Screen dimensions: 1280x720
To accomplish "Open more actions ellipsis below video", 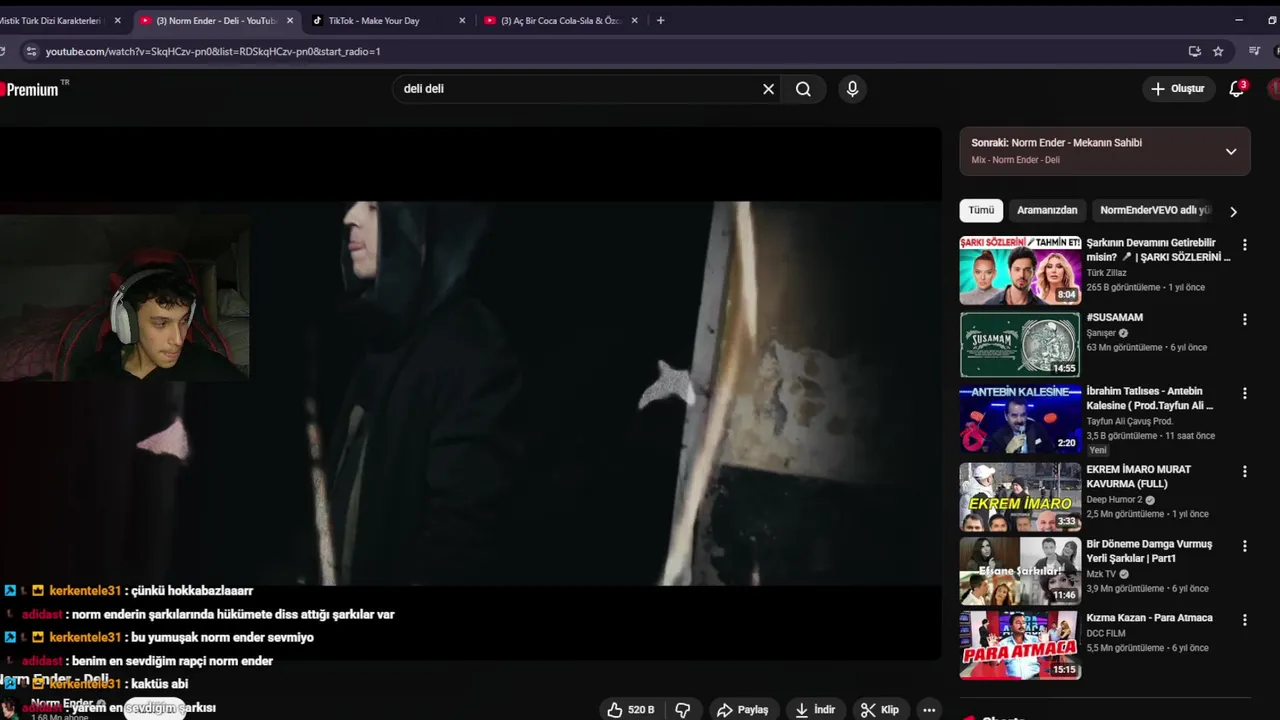I will point(929,710).
